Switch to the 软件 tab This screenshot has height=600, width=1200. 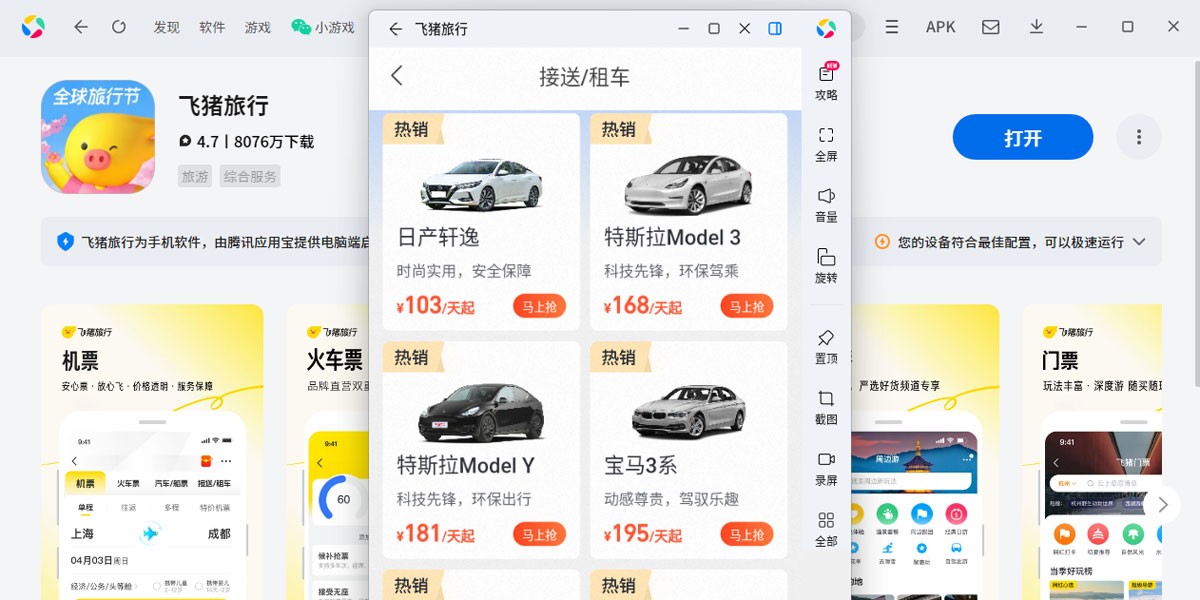click(212, 27)
